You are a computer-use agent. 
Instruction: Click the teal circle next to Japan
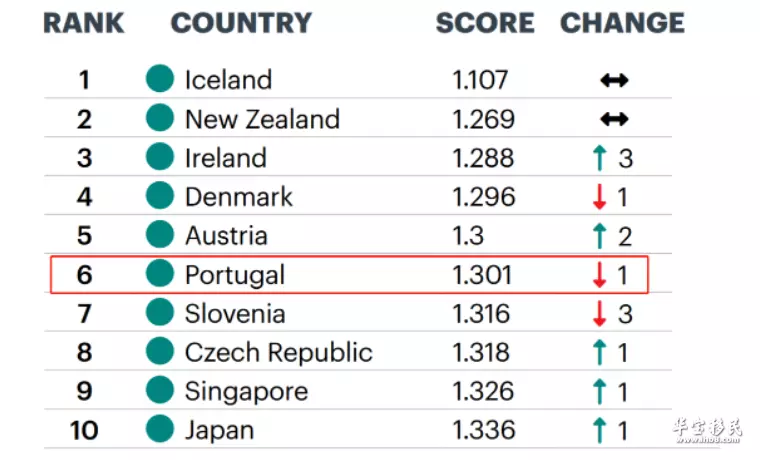point(160,428)
